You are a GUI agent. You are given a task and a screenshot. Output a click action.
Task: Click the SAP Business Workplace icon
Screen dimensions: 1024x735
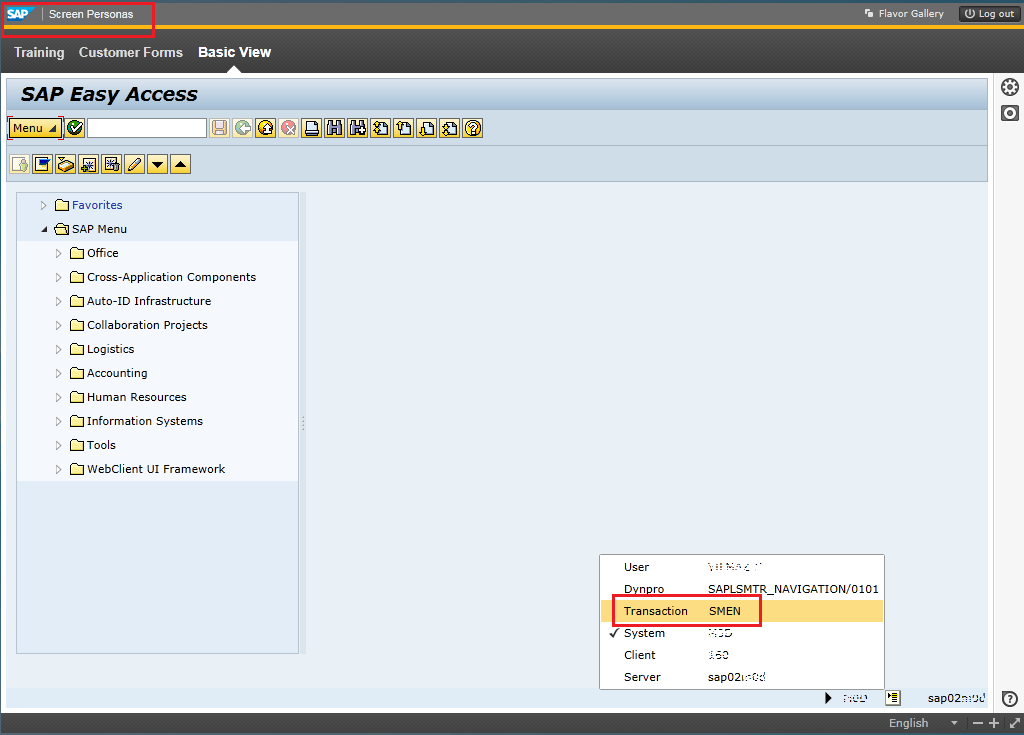click(65, 165)
